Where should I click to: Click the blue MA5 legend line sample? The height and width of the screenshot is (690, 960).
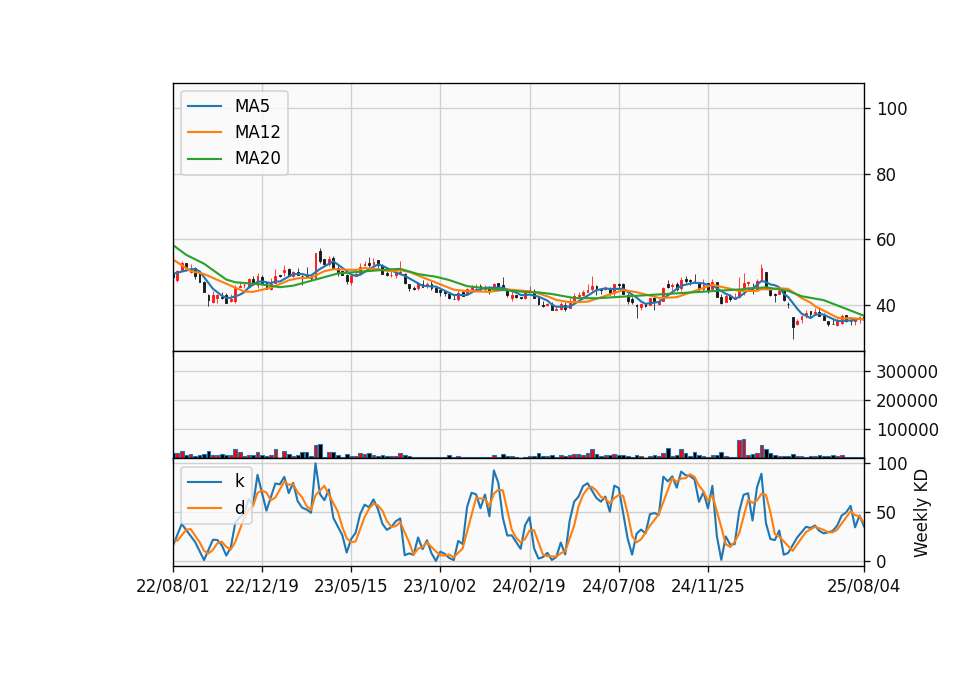(204, 106)
